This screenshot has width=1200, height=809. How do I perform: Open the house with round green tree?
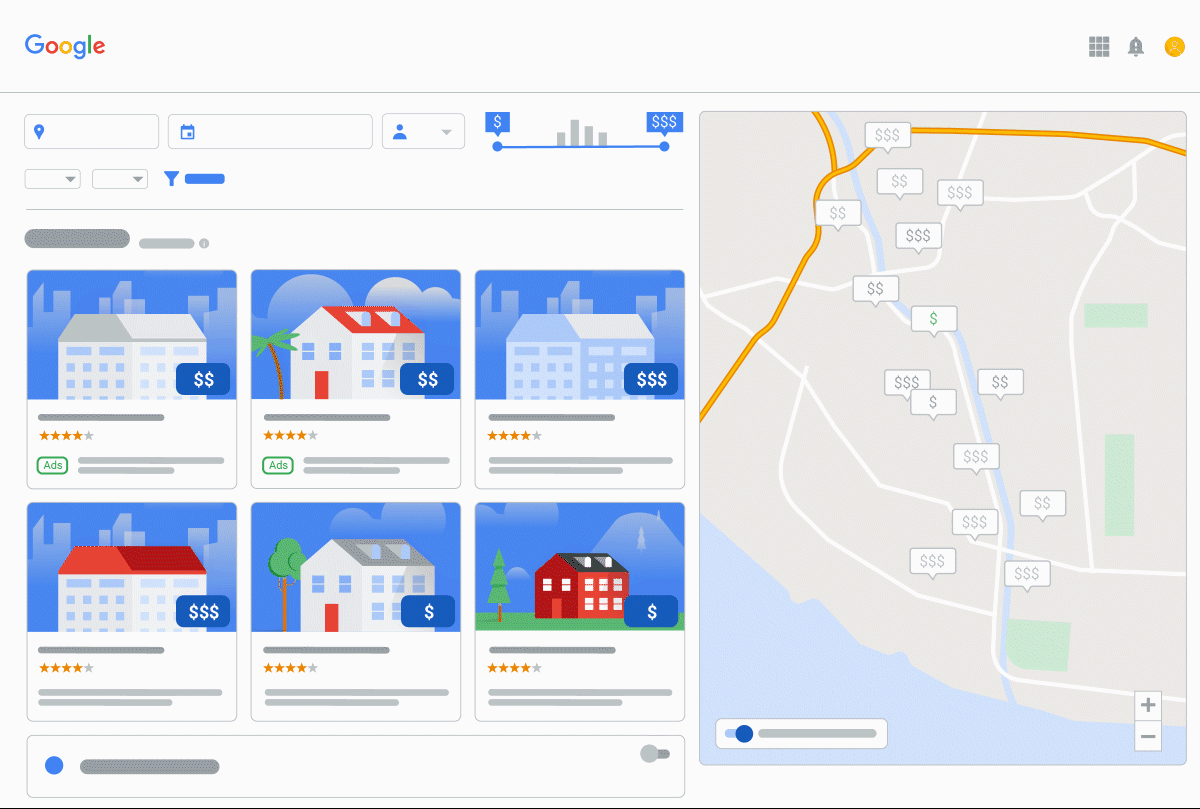(356, 567)
